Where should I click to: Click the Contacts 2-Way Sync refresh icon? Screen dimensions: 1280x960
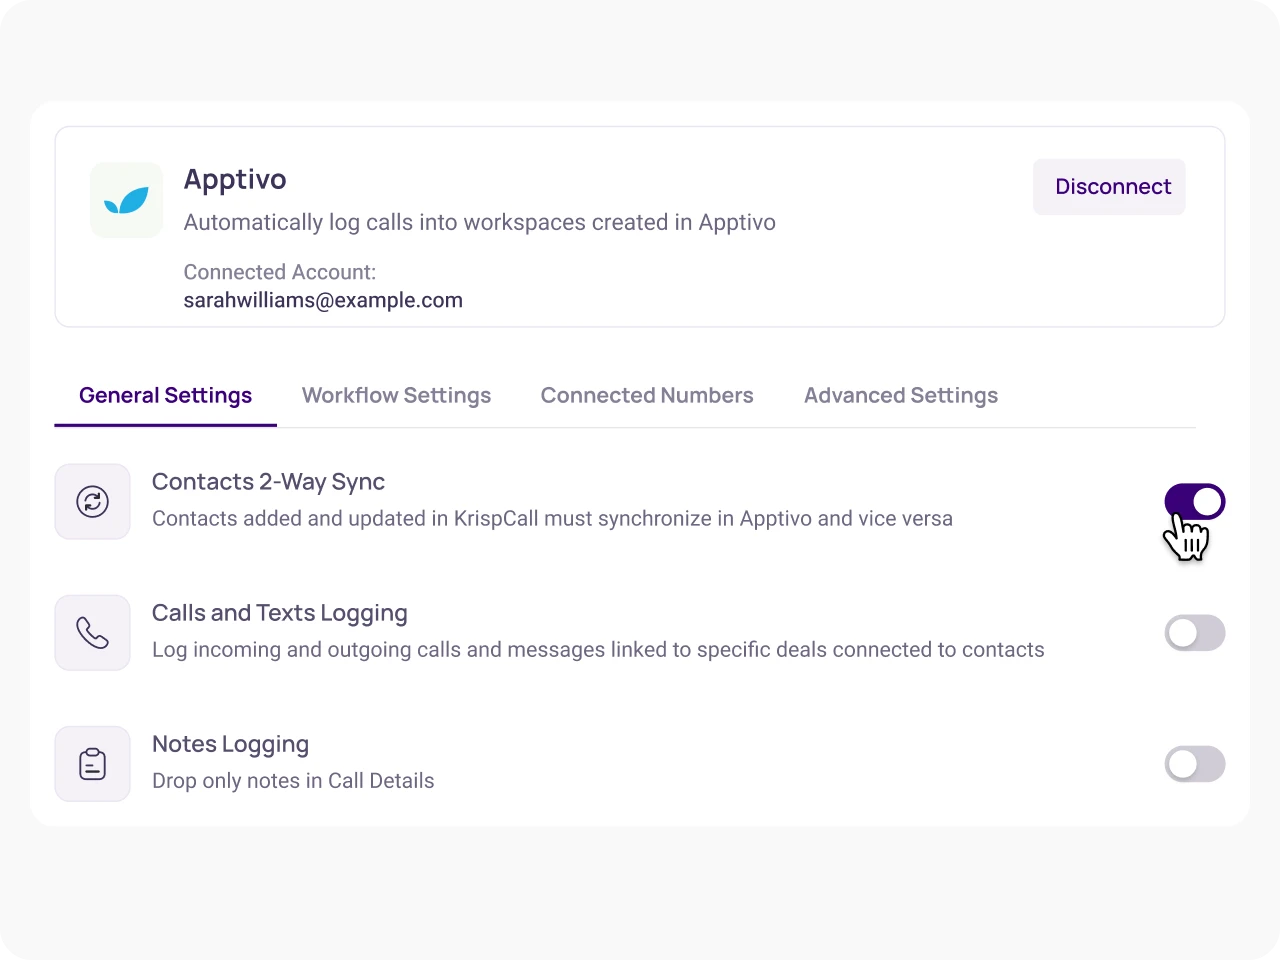pos(93,501)
